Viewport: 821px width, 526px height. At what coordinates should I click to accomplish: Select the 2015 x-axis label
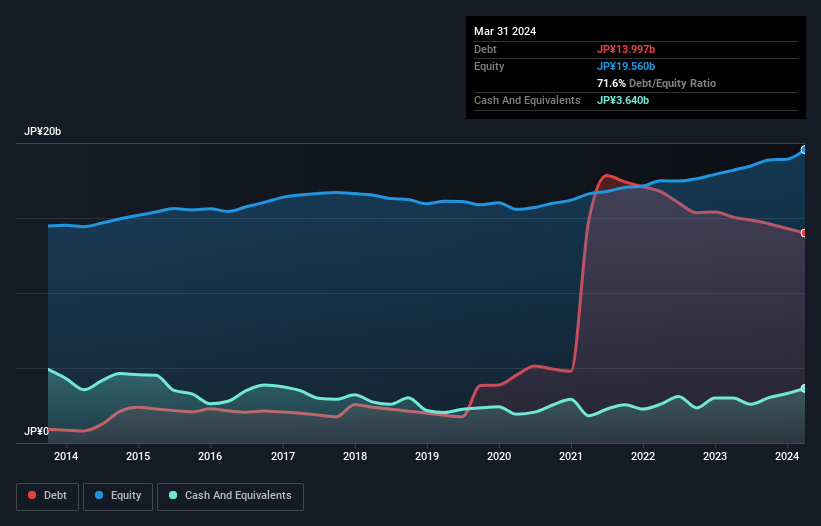(138, 456)
